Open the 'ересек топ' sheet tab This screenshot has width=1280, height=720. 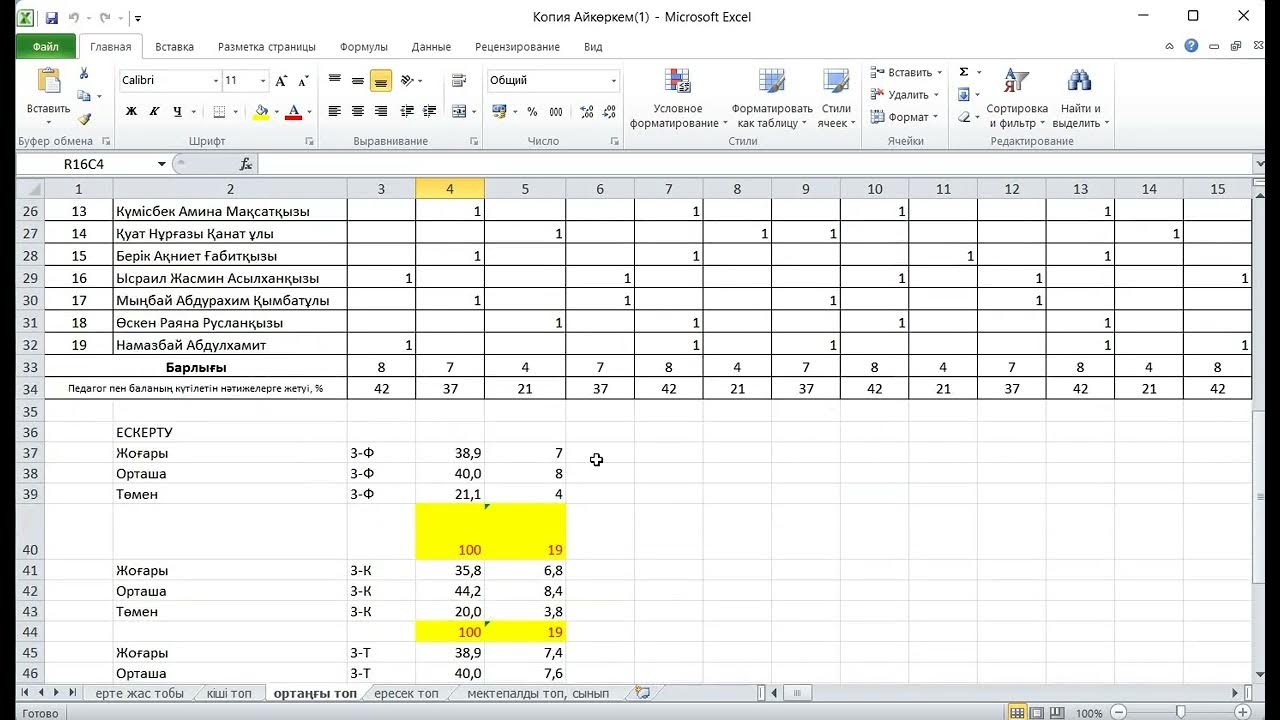pos(406,693)
